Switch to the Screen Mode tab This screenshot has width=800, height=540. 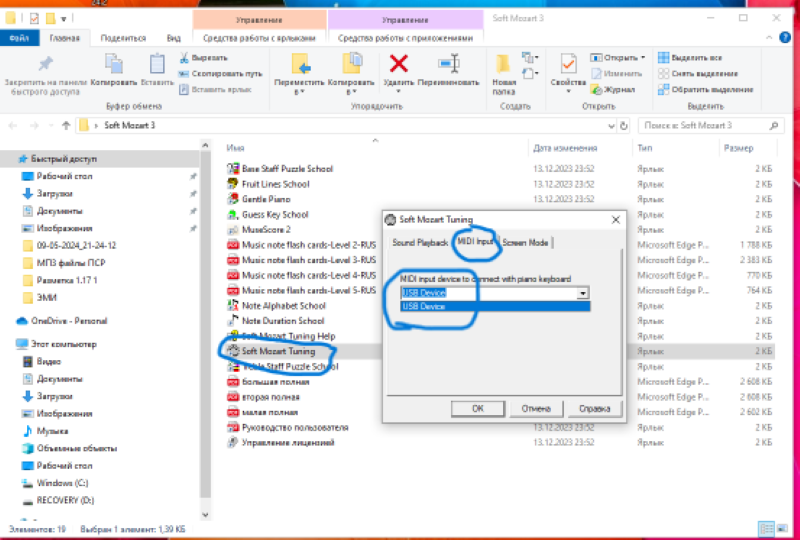click(525, 242)
